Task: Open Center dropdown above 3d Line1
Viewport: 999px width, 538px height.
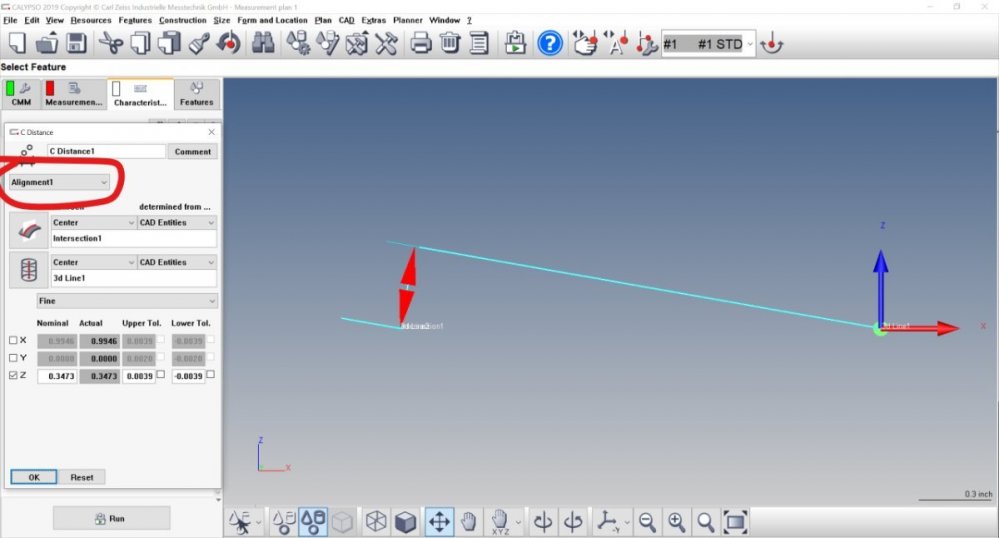Action: pos(94,262)
